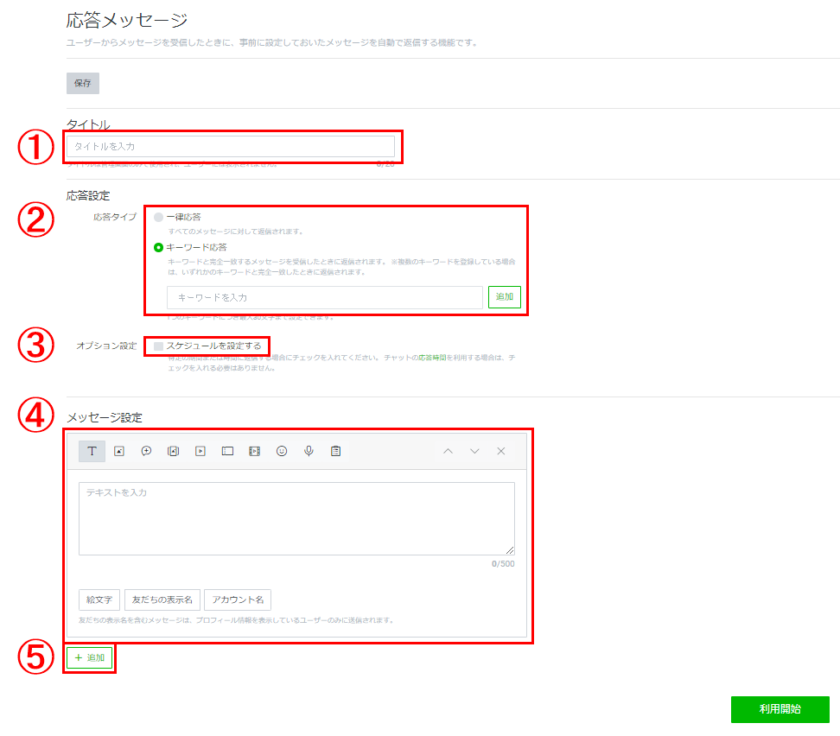Select the image message icon in toolbar
The width and height of the screenshot is (840, 736).
tap(119, 451)
